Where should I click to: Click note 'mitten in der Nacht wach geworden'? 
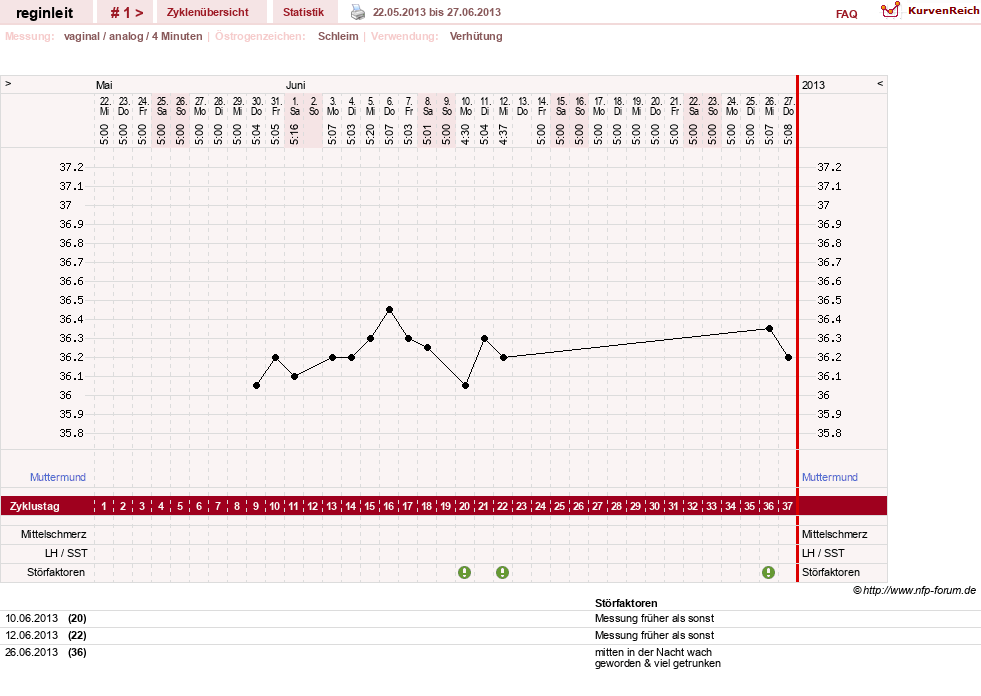pyautogui.click(x=658, y=658)
